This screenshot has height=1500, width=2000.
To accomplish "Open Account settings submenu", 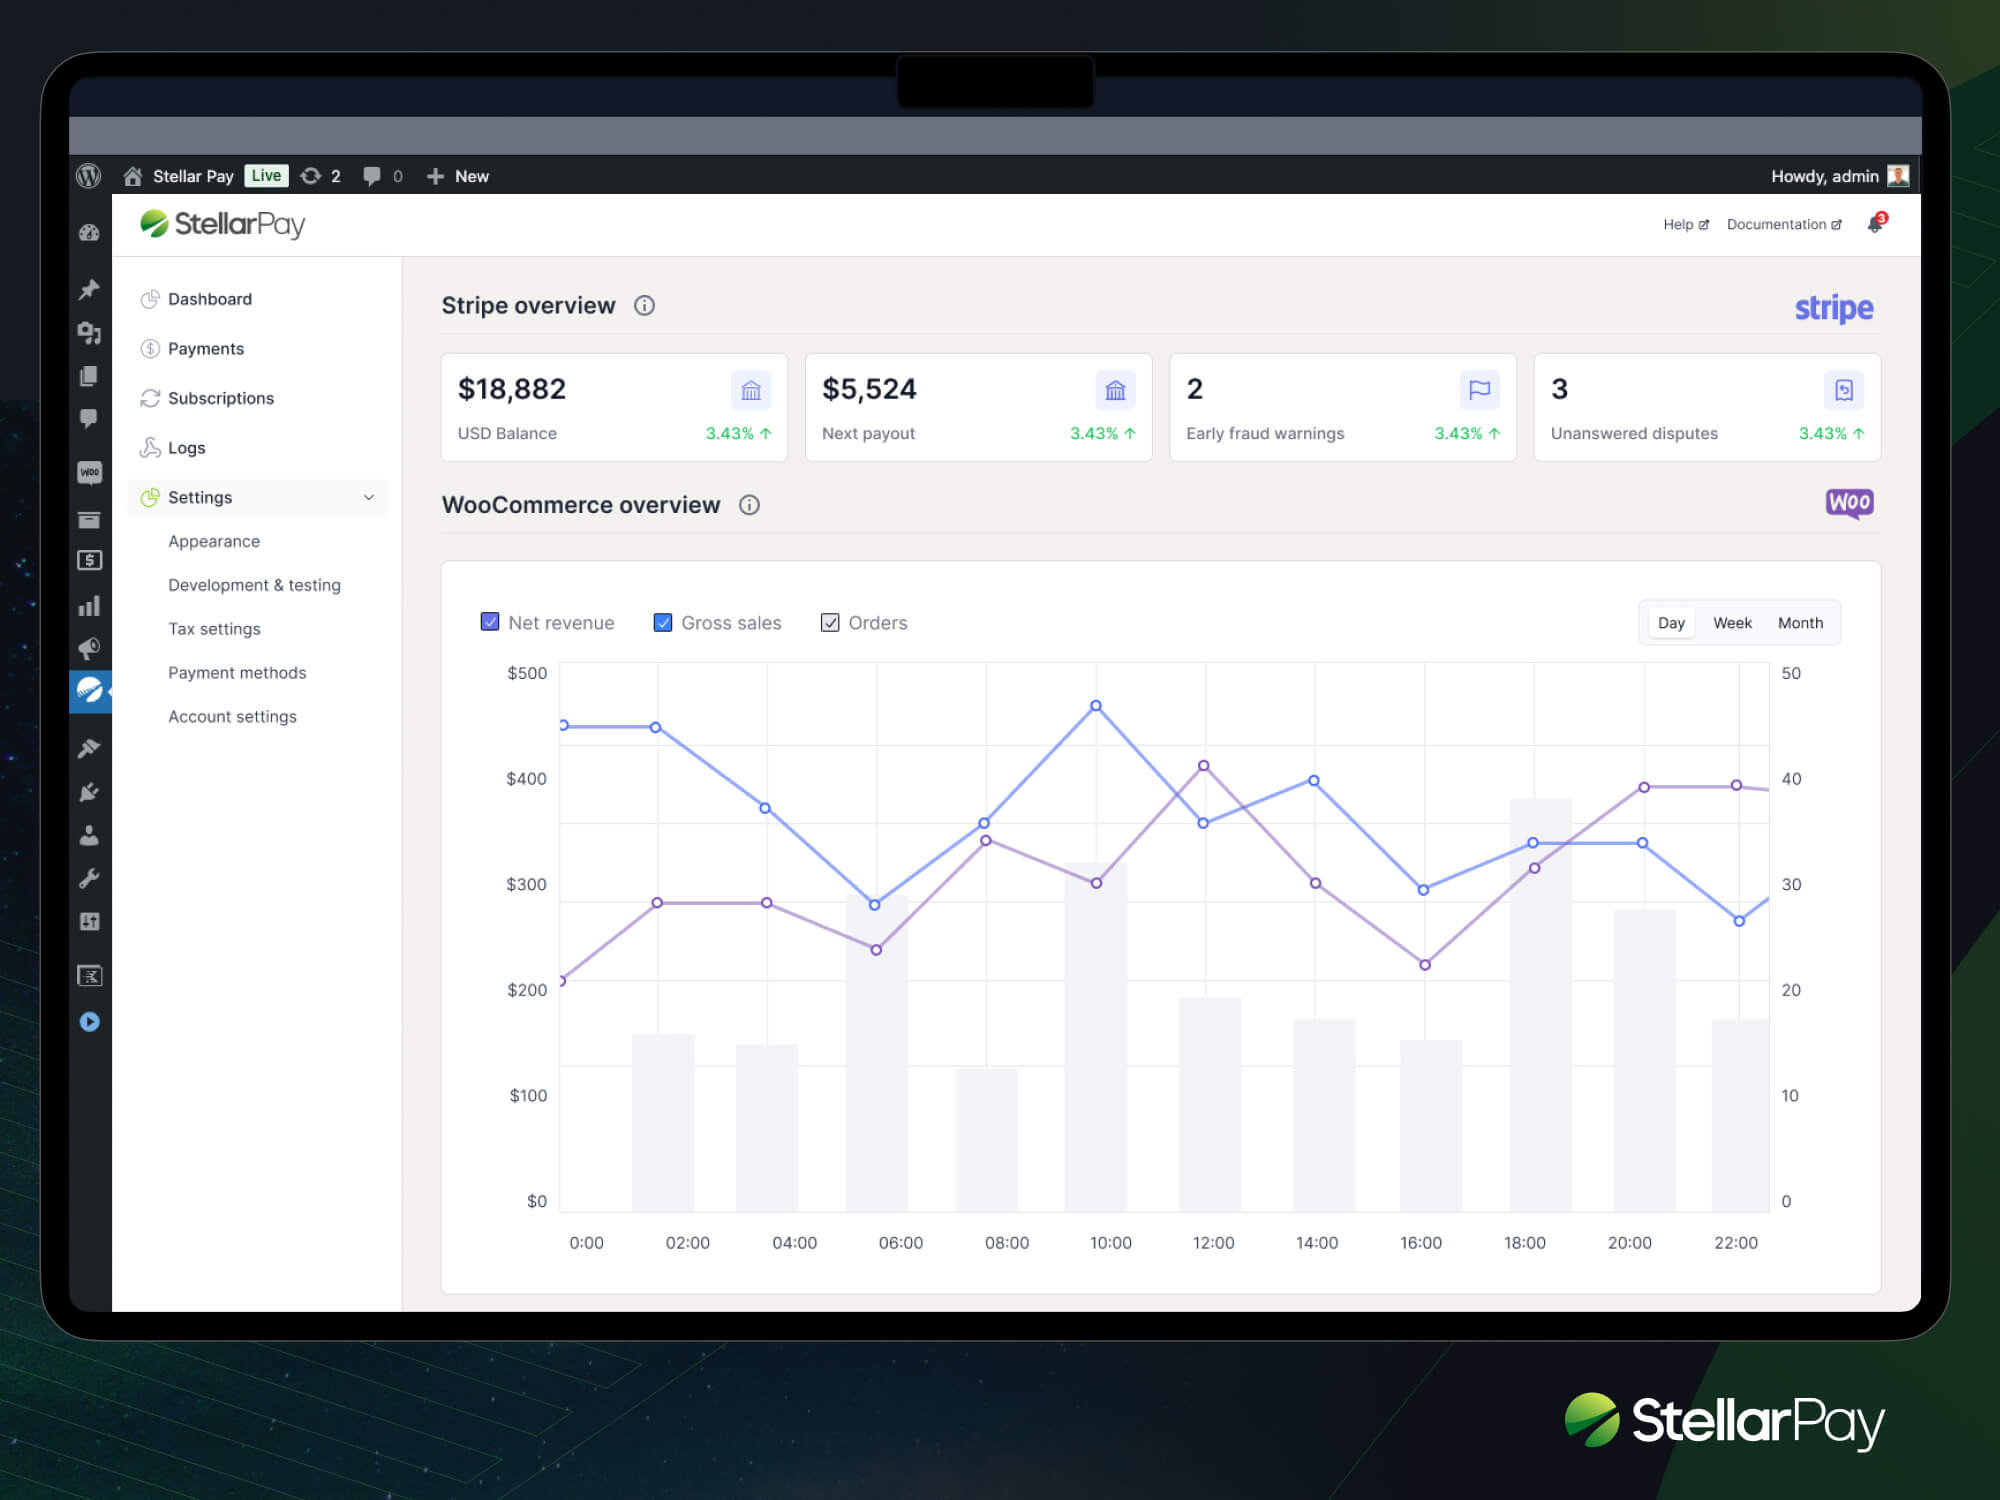I will 232,717.
